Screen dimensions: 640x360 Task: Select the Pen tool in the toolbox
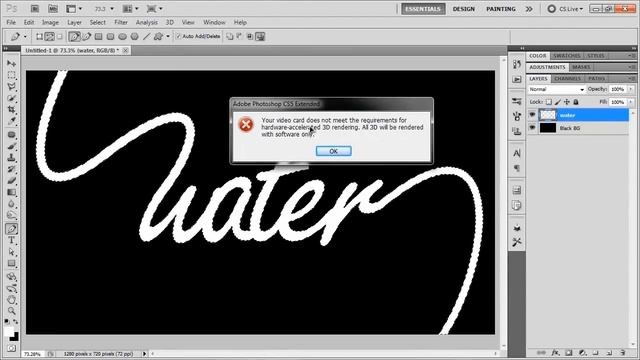(x=11, y=229)
